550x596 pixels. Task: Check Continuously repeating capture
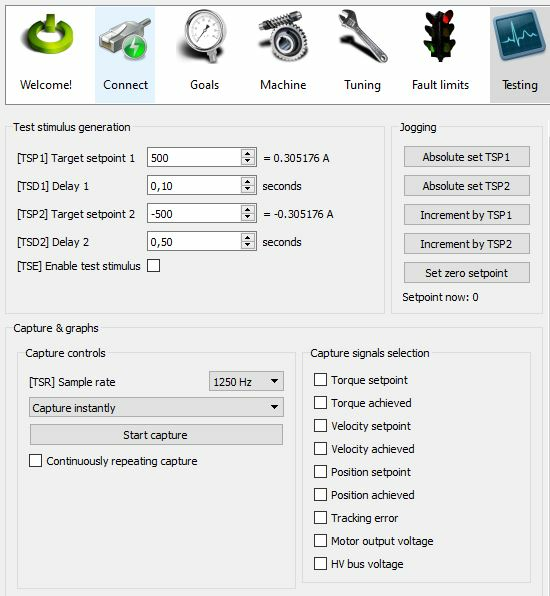35,460
